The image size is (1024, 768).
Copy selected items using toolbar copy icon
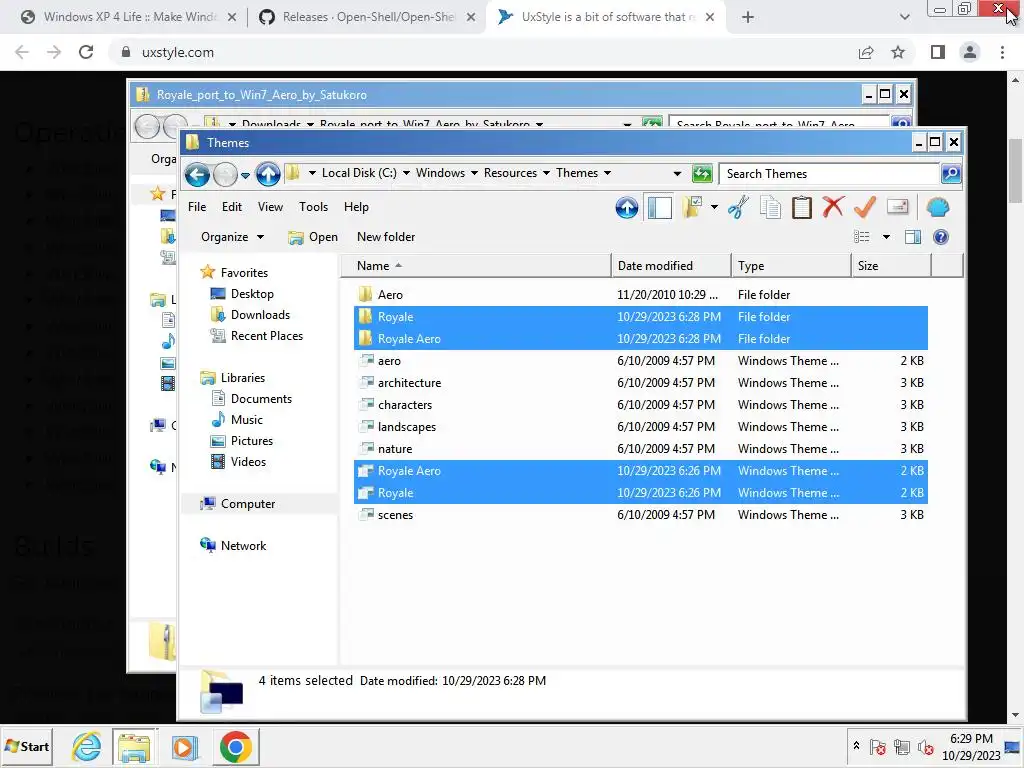771,208
